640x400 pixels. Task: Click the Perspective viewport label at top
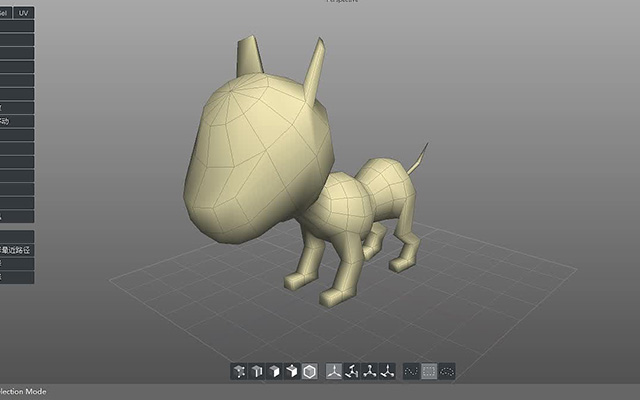342,1
